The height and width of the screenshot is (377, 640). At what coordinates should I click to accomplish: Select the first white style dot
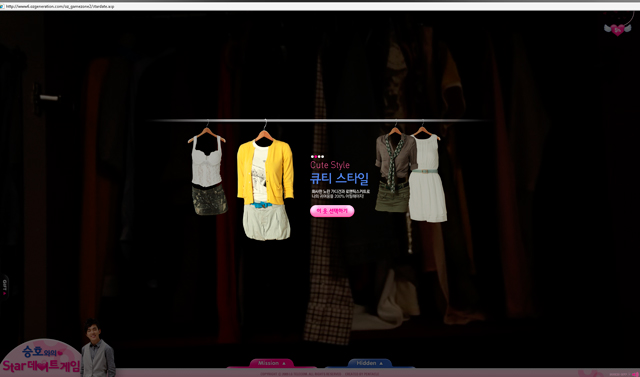312,157
